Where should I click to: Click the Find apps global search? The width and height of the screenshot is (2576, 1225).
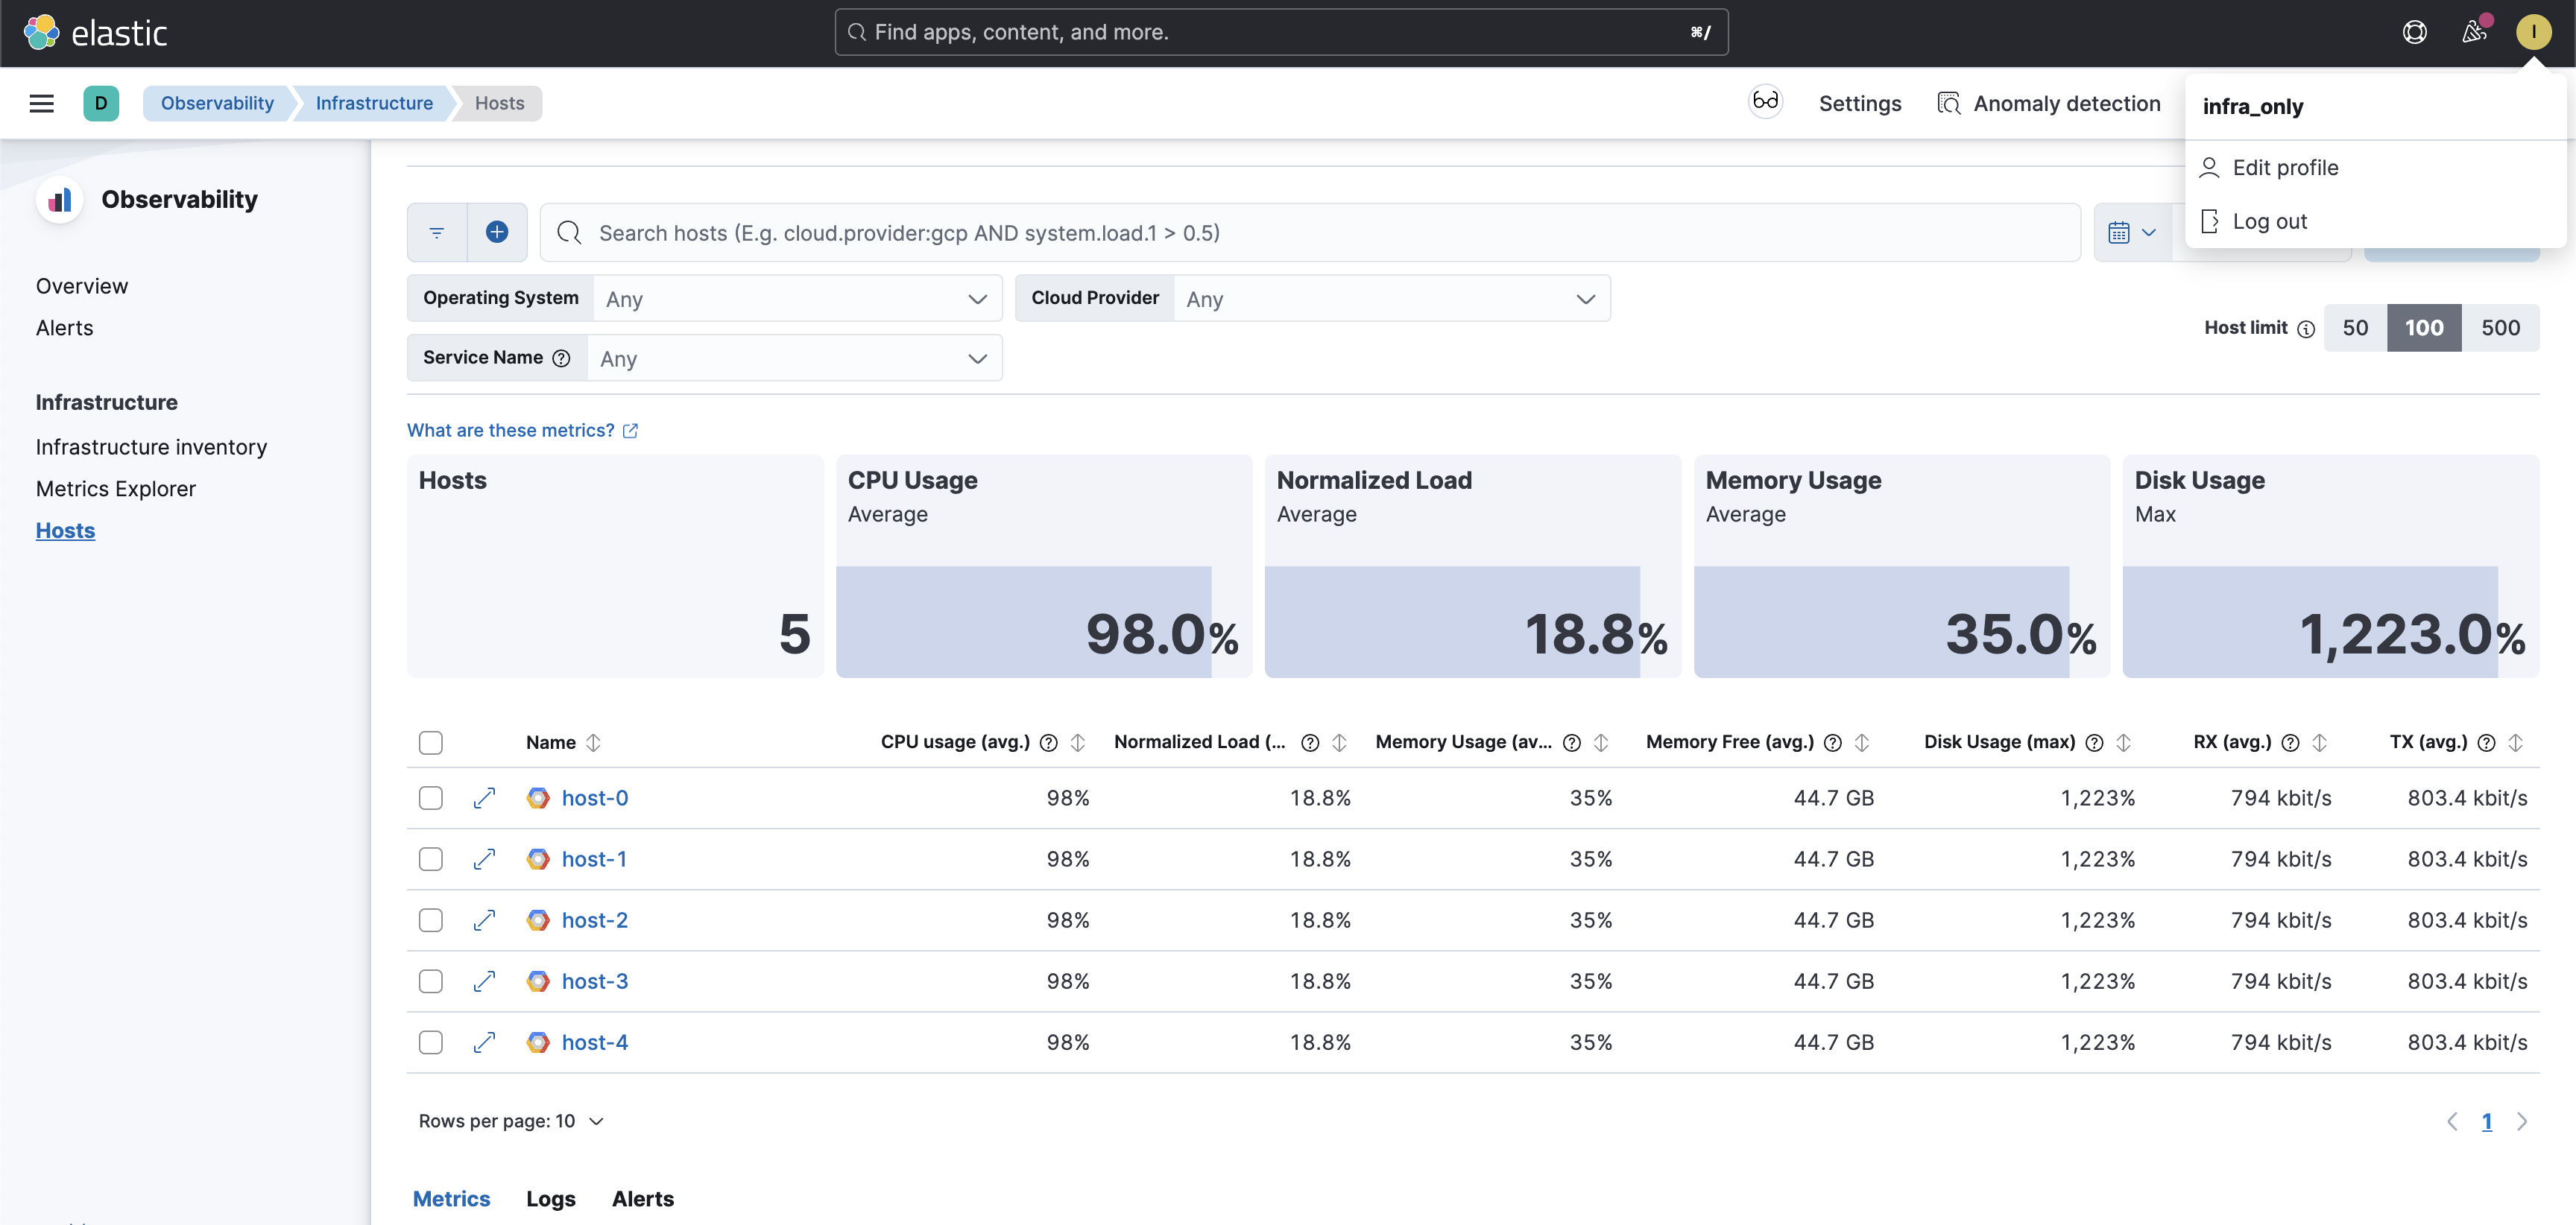point(1281,32)
